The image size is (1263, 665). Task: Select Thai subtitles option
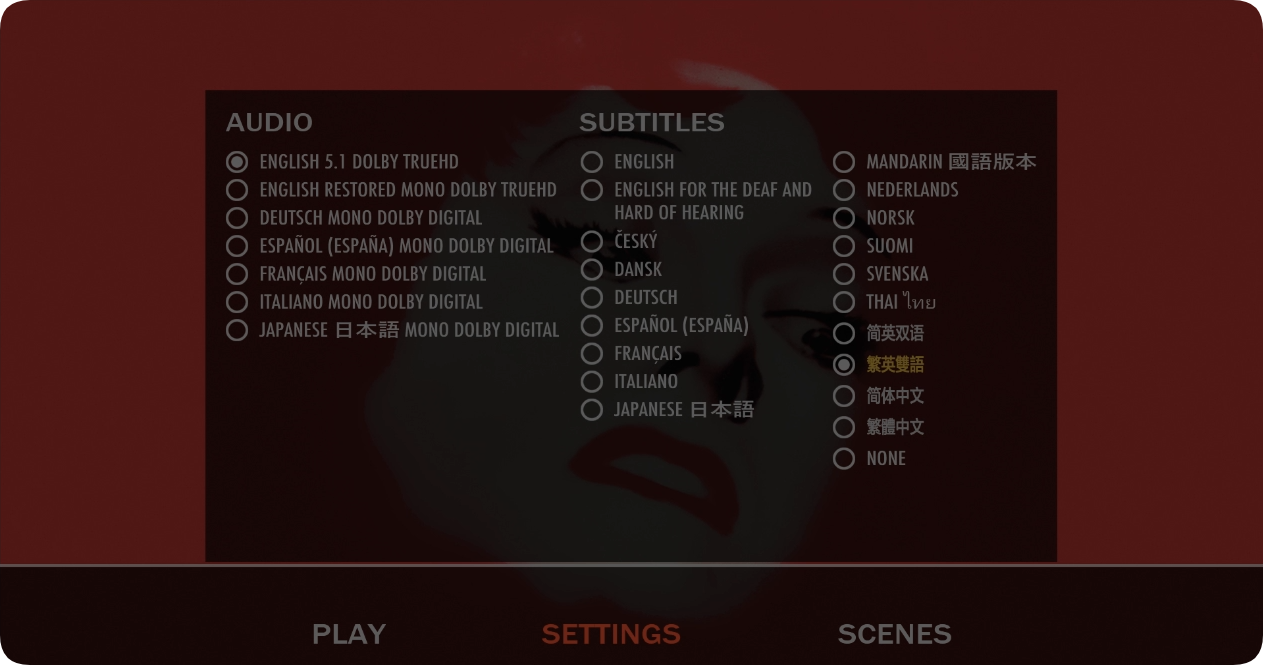pyautogui.click(x=885, y=302)
